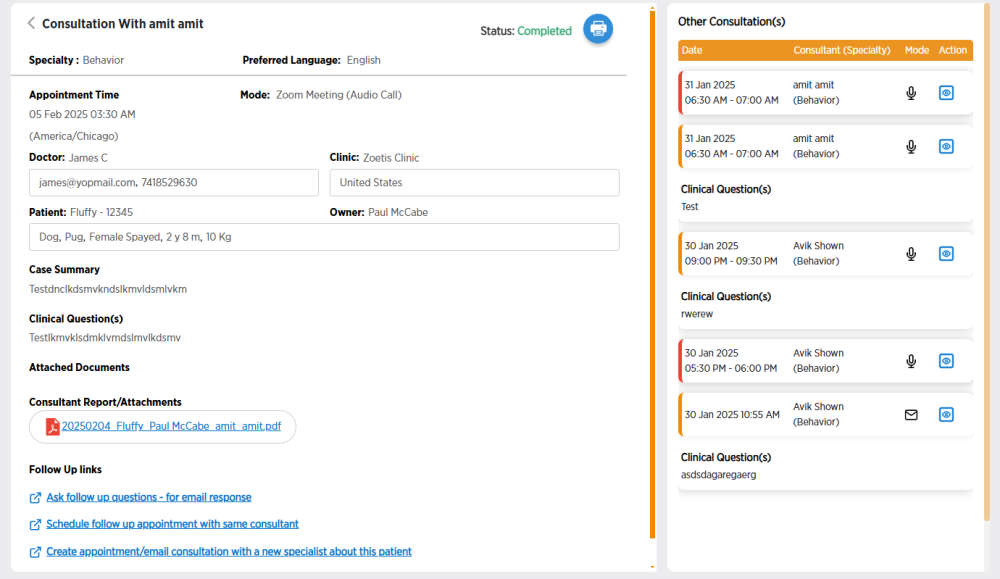
Task: Click the timezone text (America/Chicago)
Action: [x=73, y=136]
